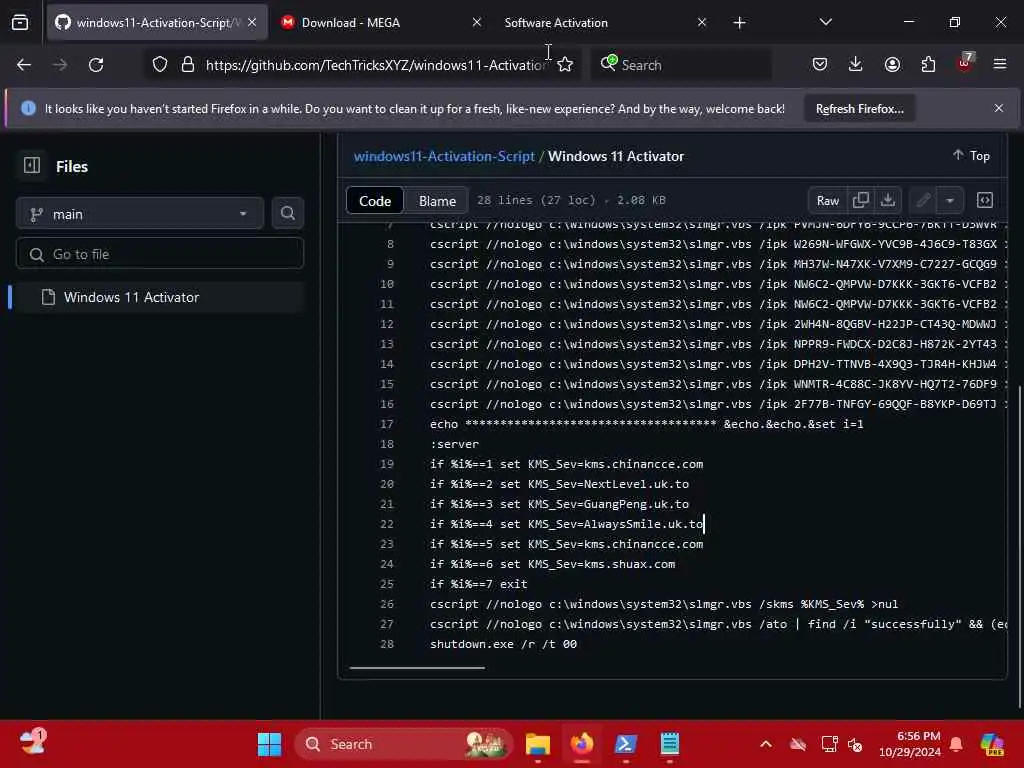
Task: Click the site security padlock icon
Action: pos(188,65)
